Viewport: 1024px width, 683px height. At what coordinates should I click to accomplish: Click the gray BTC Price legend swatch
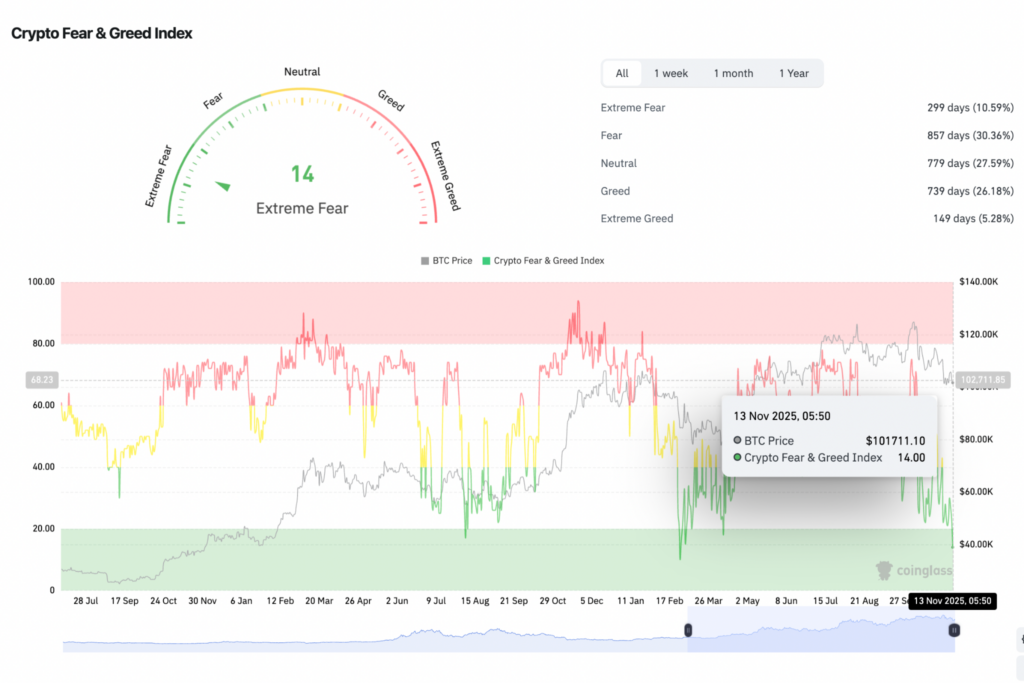425,260
